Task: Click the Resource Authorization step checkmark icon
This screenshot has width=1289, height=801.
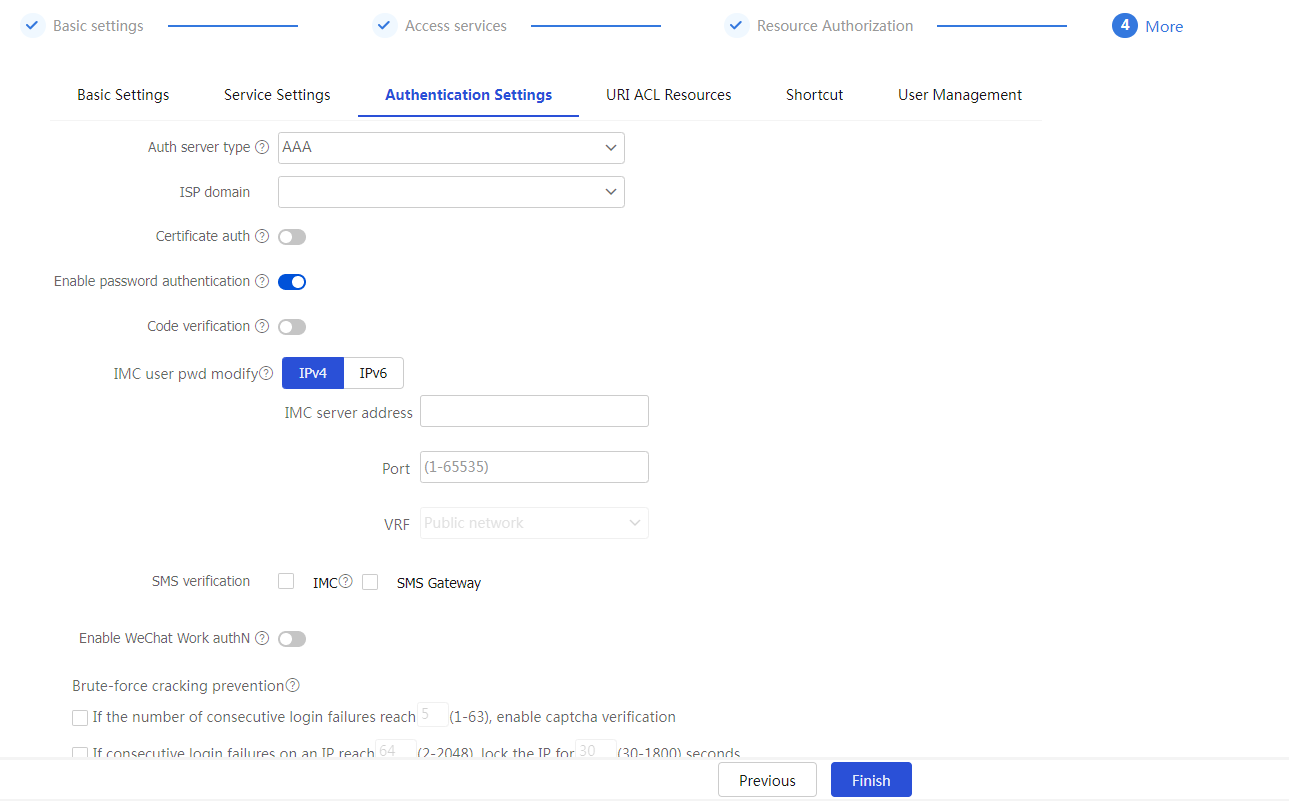Action: tap(737, 26)
